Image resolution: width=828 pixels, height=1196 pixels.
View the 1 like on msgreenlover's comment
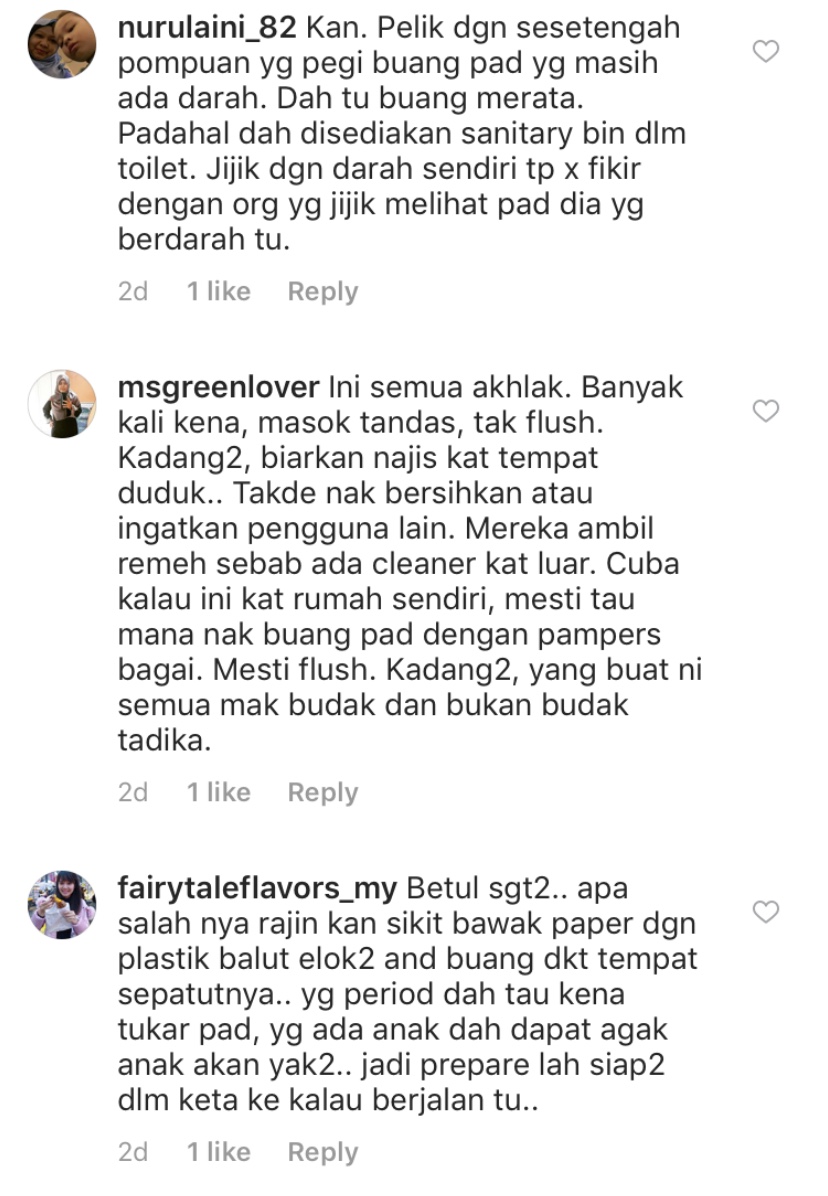pyautogui.click(x=219, y=793)
